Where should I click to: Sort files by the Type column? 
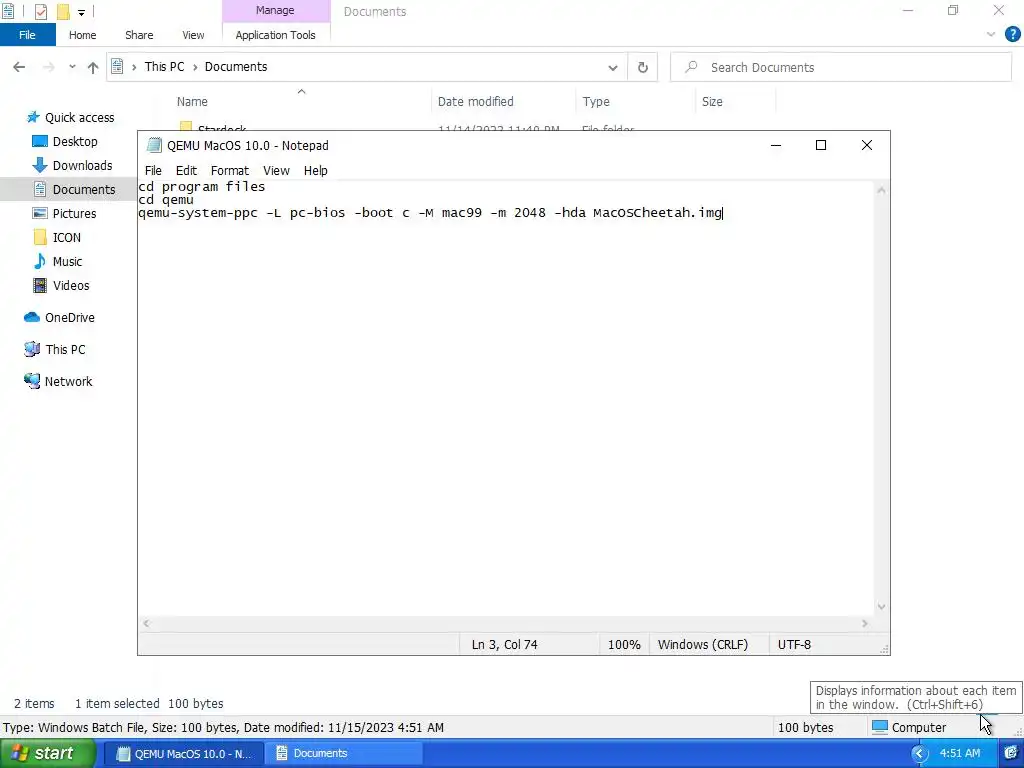[596, 101]
